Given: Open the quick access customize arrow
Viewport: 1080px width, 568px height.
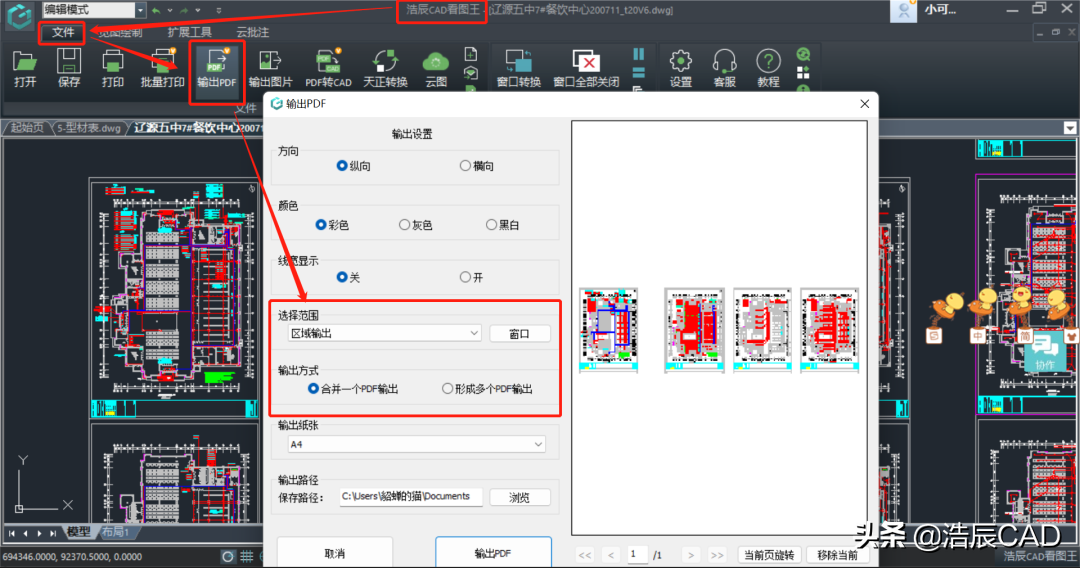Looking at the screenshot, I should pos(219,10).
